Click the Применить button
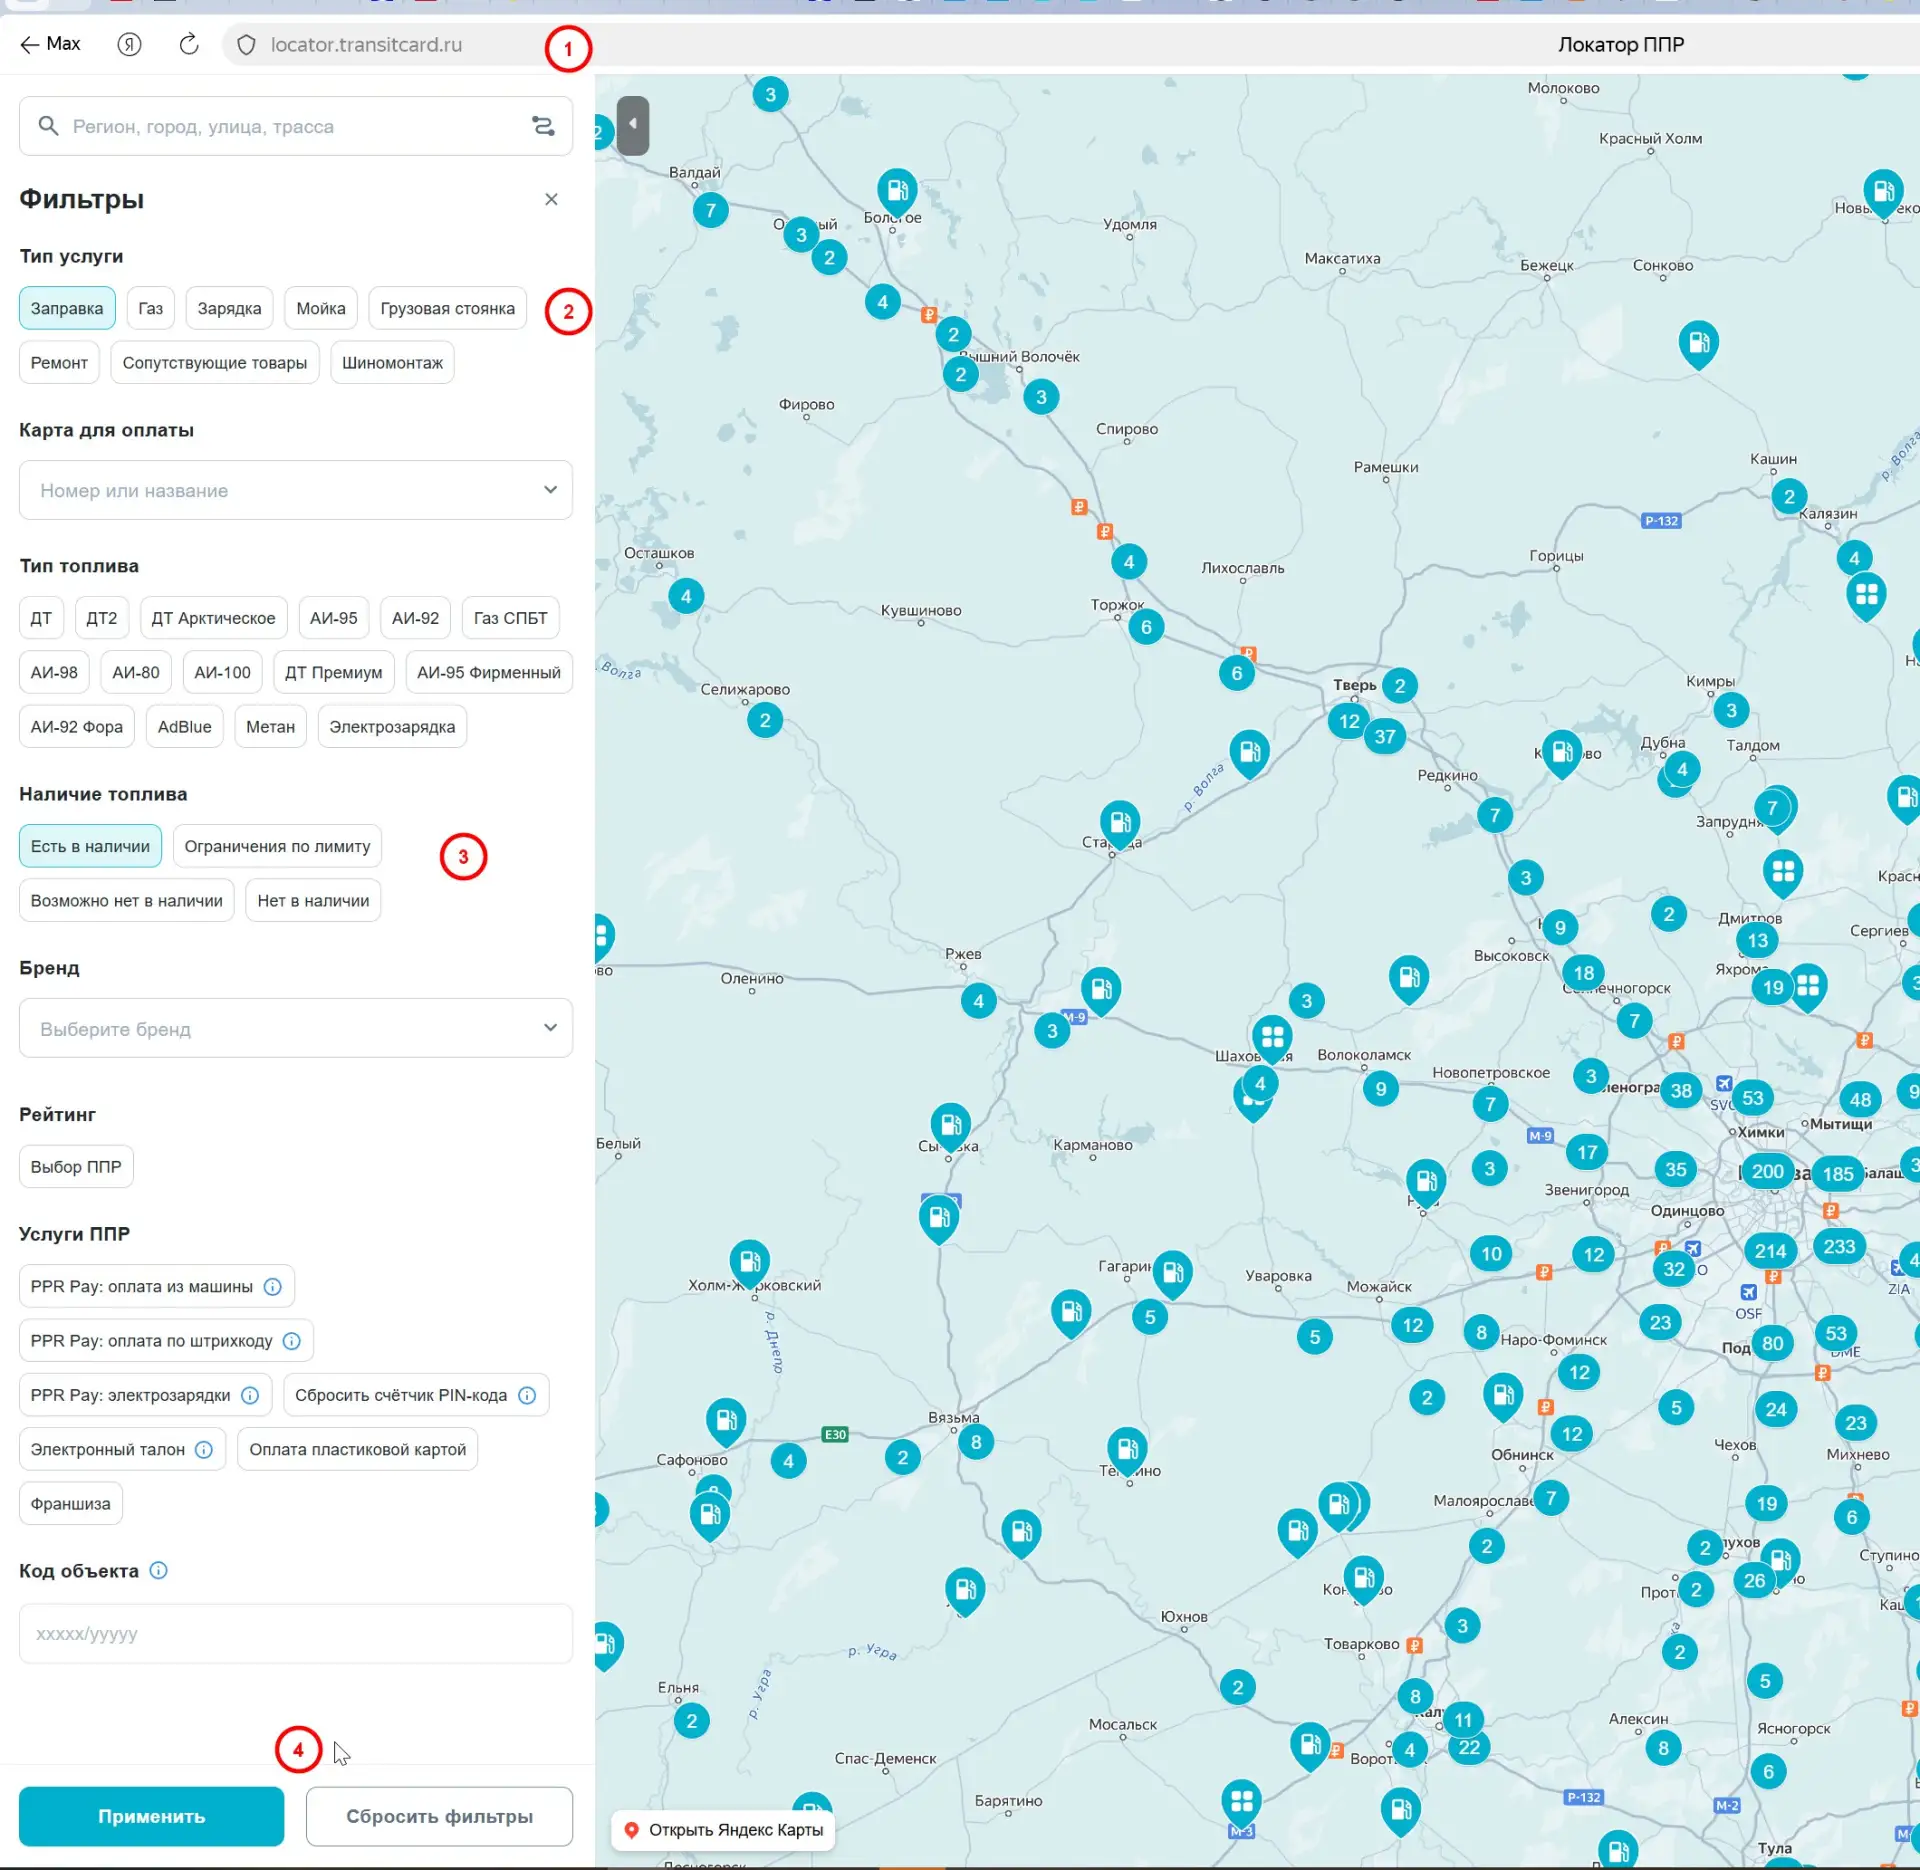Image resolution: width=1920 pixels, height=1870 pixels. tap(151, 1817)
